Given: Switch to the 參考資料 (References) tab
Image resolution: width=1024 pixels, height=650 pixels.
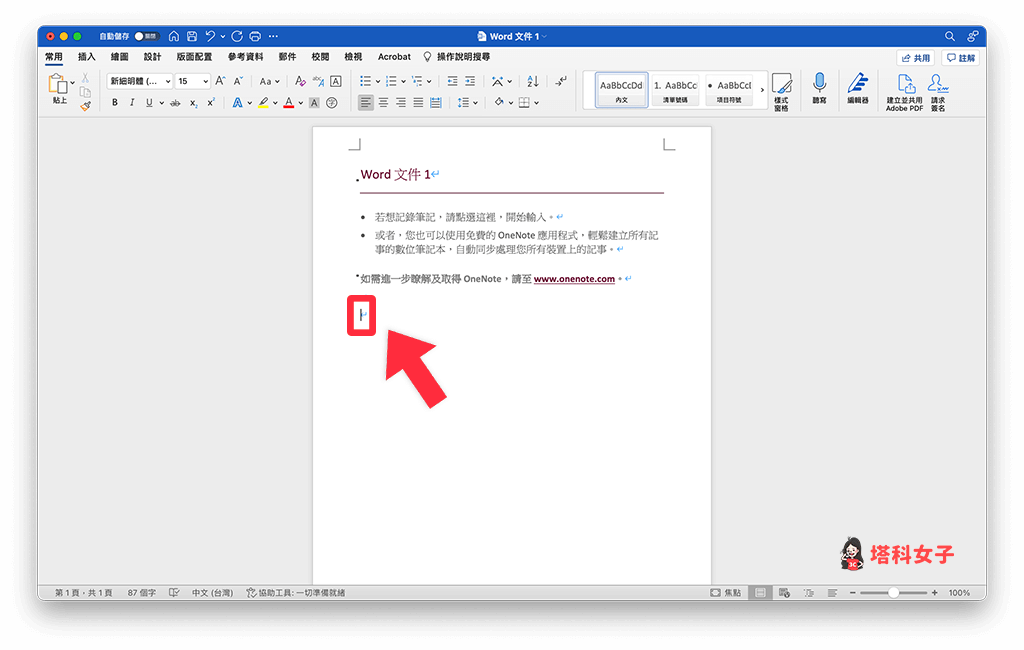Looking at the screenshot, I should pyautogui.click(x=246, y=57).
